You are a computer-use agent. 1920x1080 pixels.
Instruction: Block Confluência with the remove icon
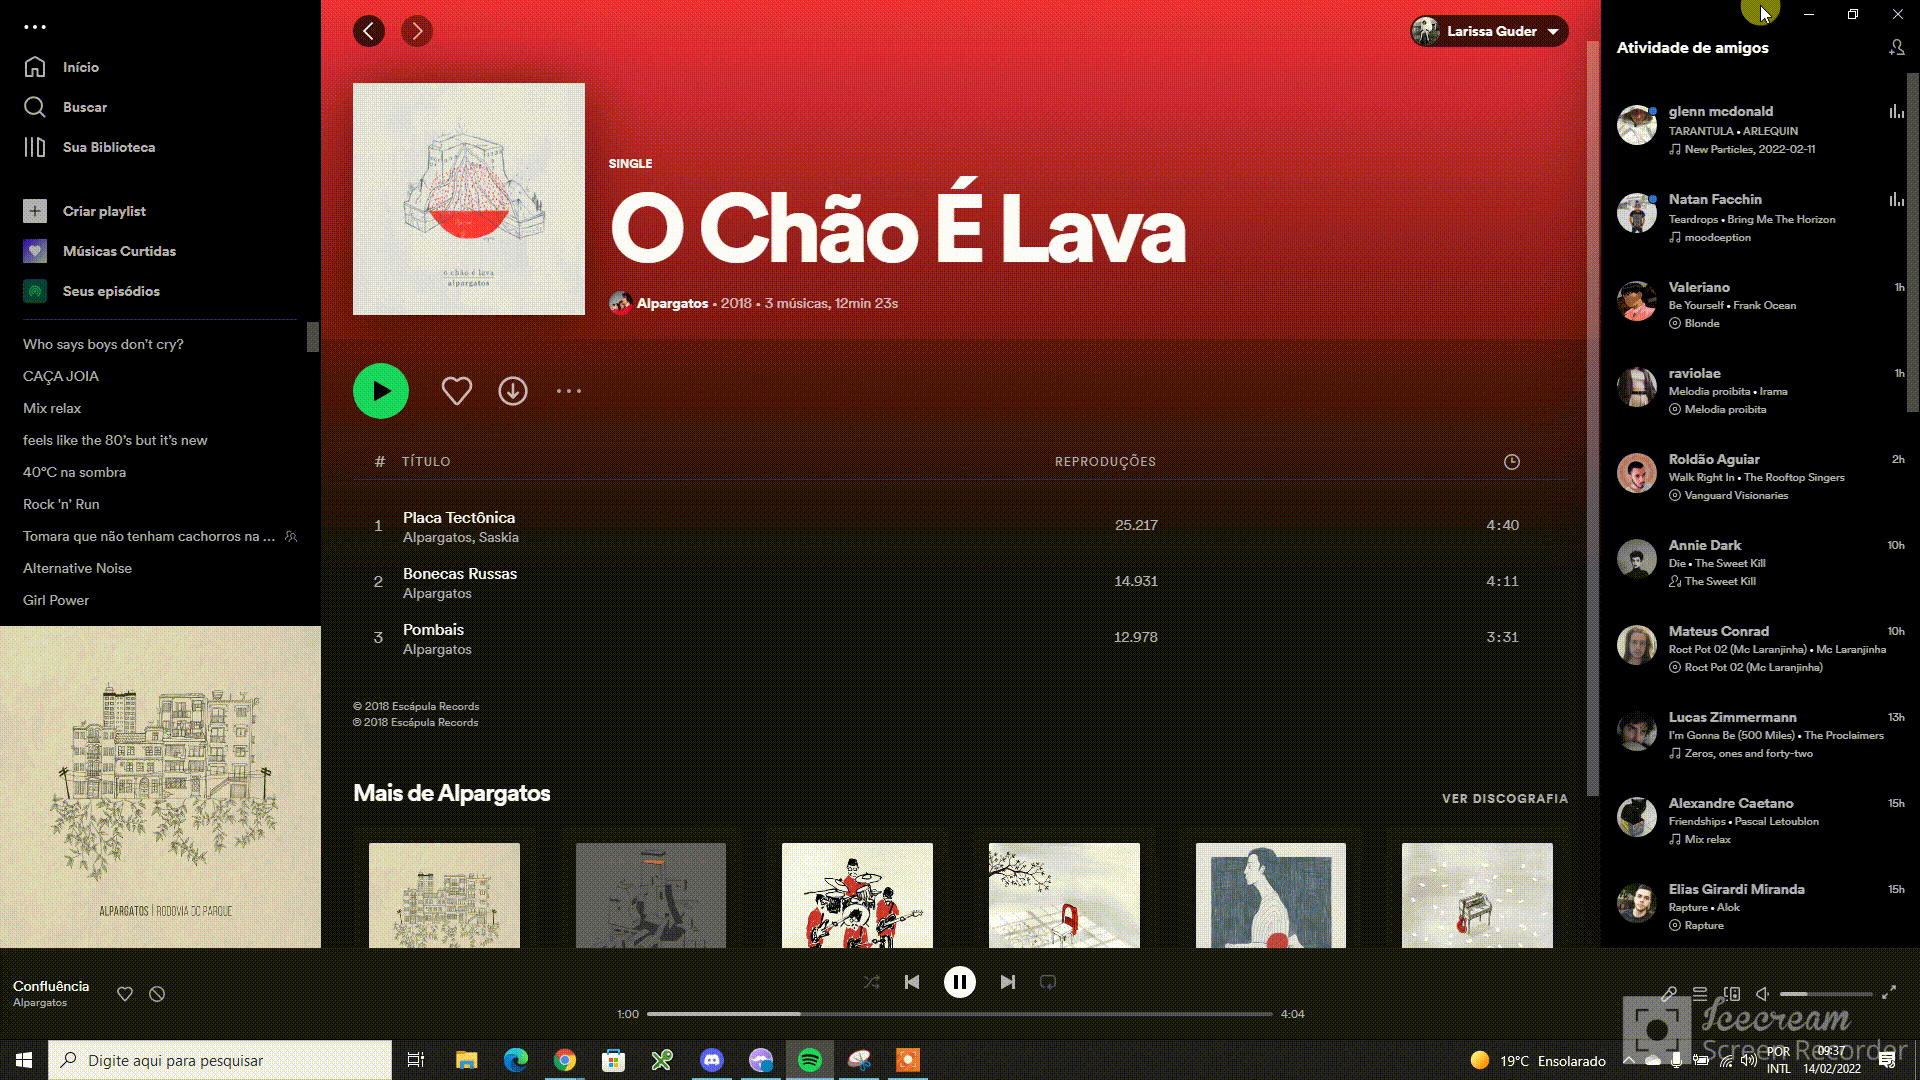[x=157, y=994]
